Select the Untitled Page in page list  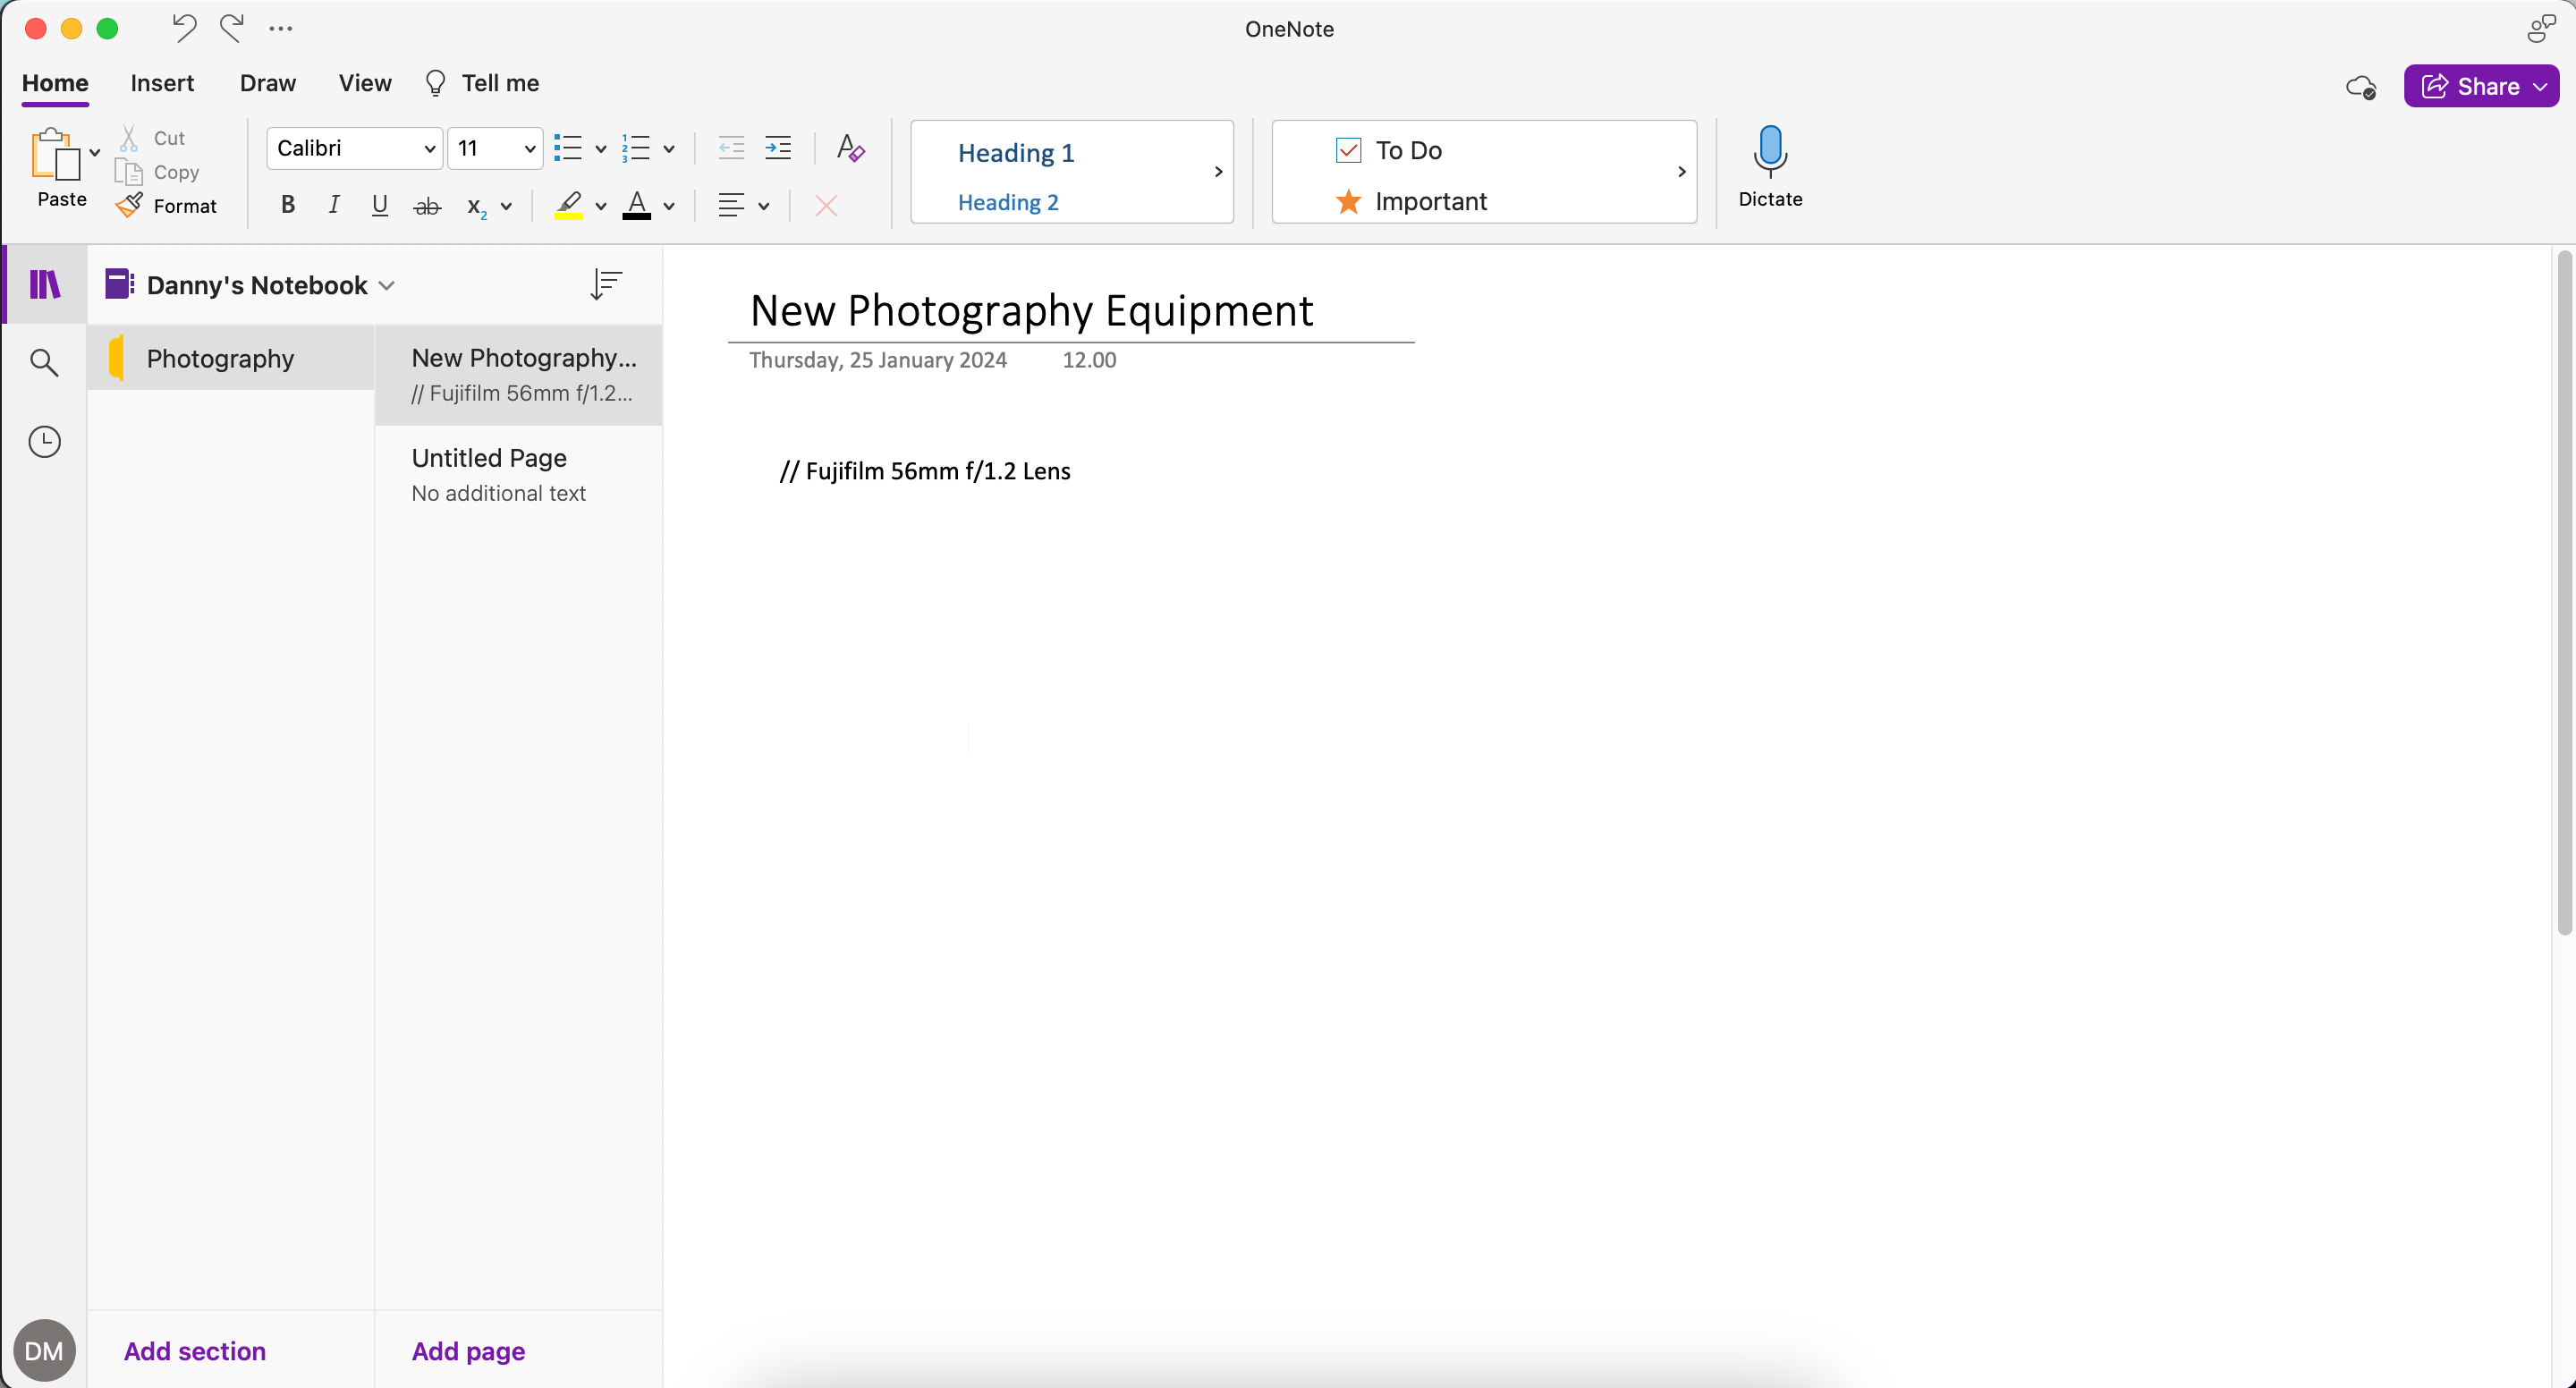pyautogui.click(x=489, y=458)
